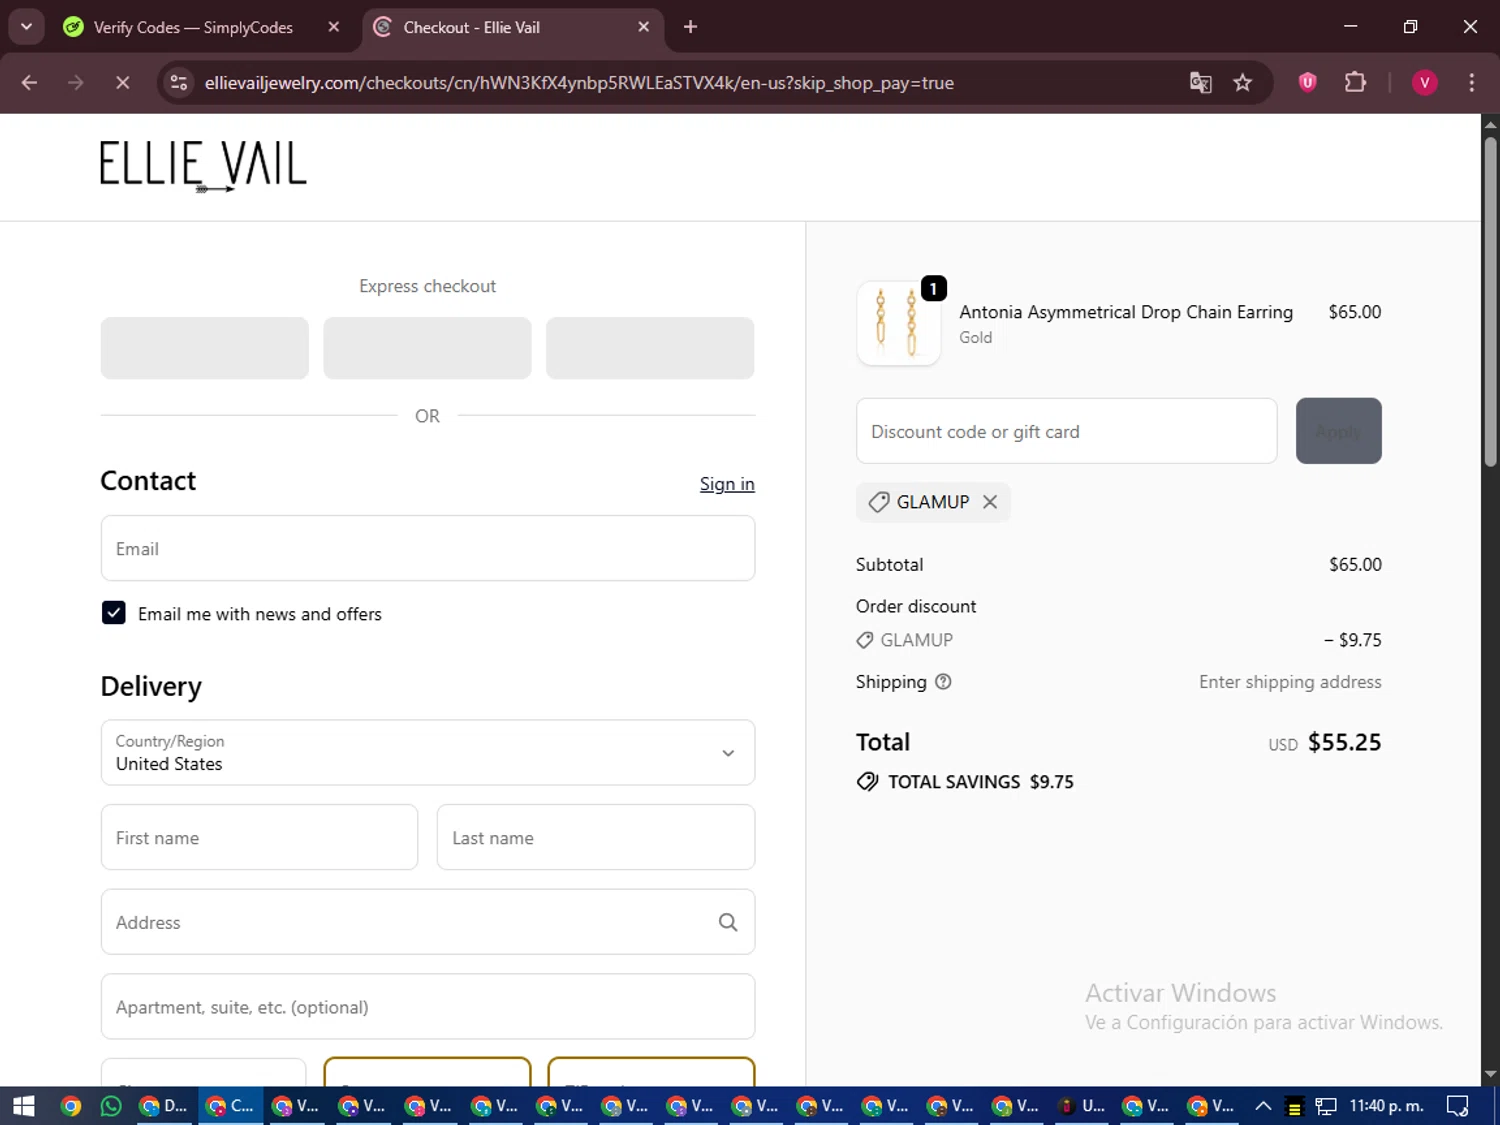Open the Windows Start menu

23,1106
